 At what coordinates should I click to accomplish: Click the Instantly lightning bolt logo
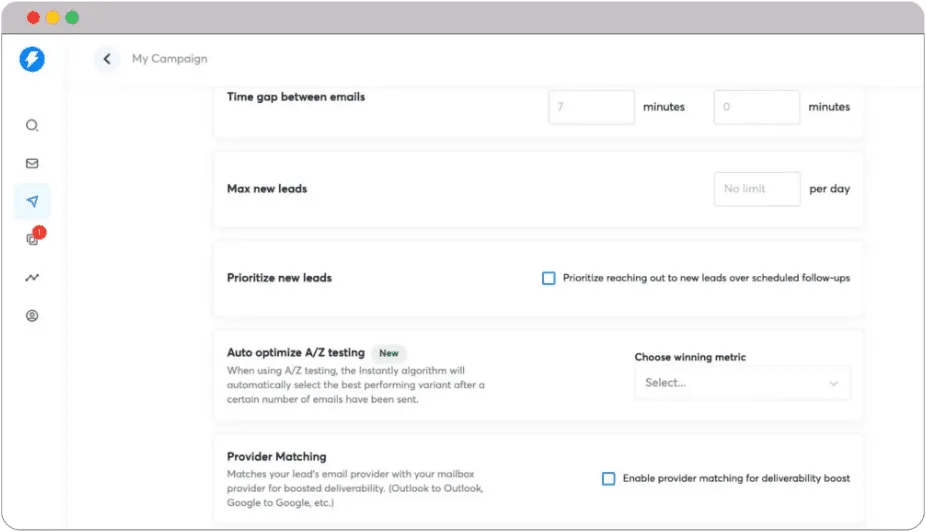point(32,60)
